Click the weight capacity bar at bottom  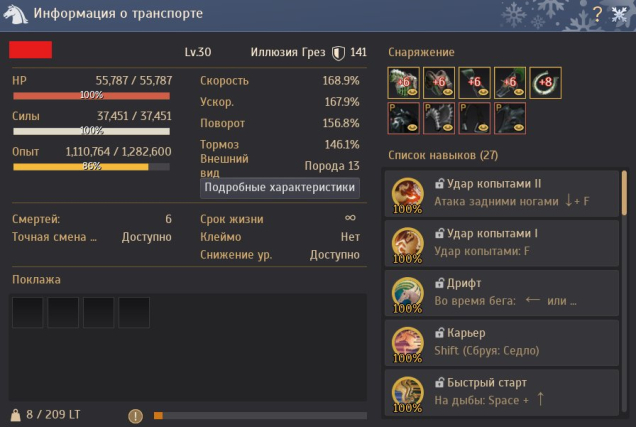click(x=260, y=416)
